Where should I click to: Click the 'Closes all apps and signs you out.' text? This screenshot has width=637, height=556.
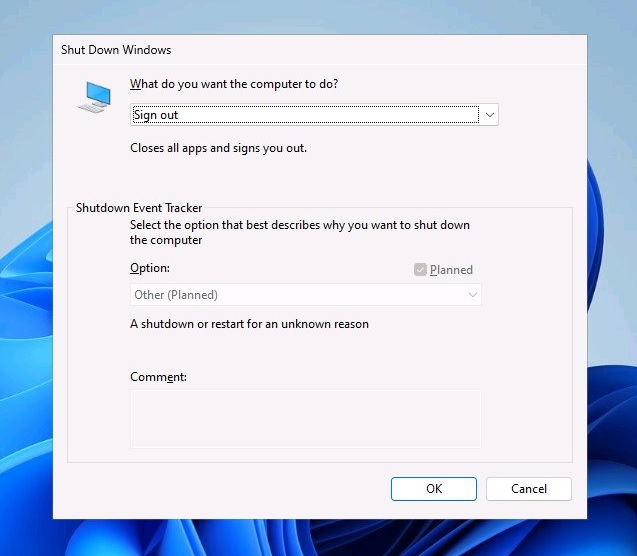coord(219,148)
